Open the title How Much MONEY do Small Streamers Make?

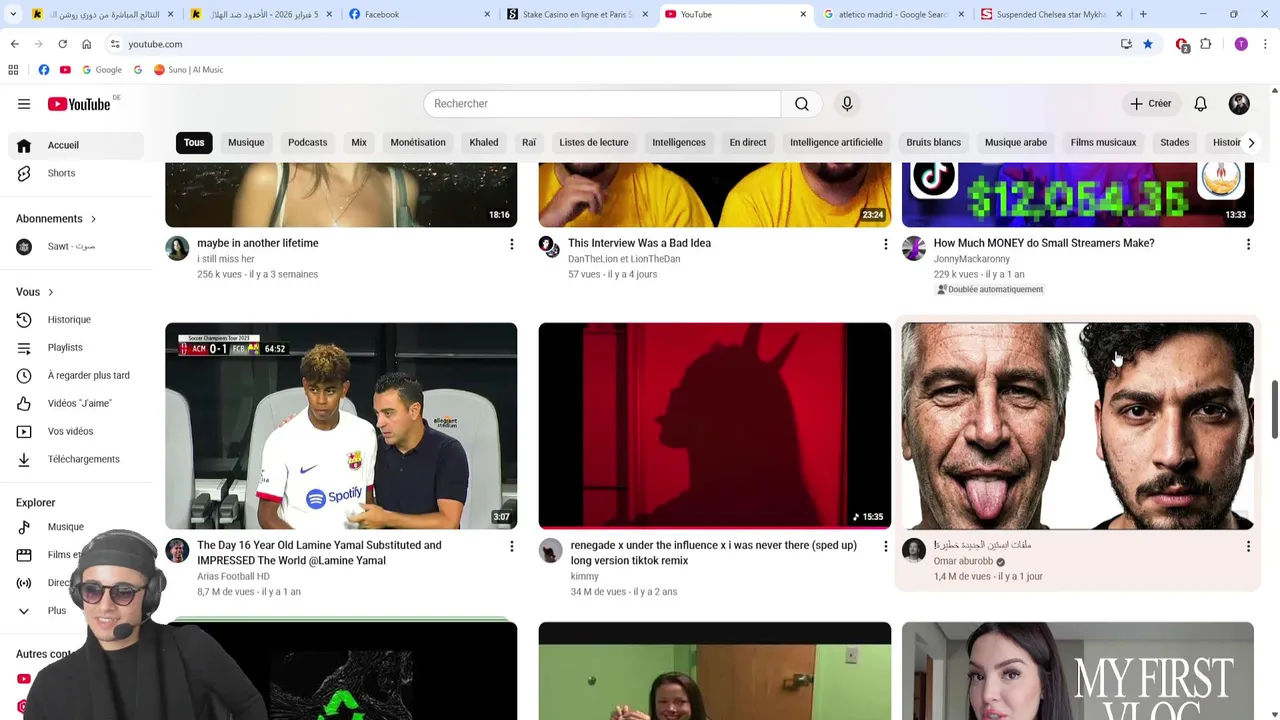[x=1044, y=243]
